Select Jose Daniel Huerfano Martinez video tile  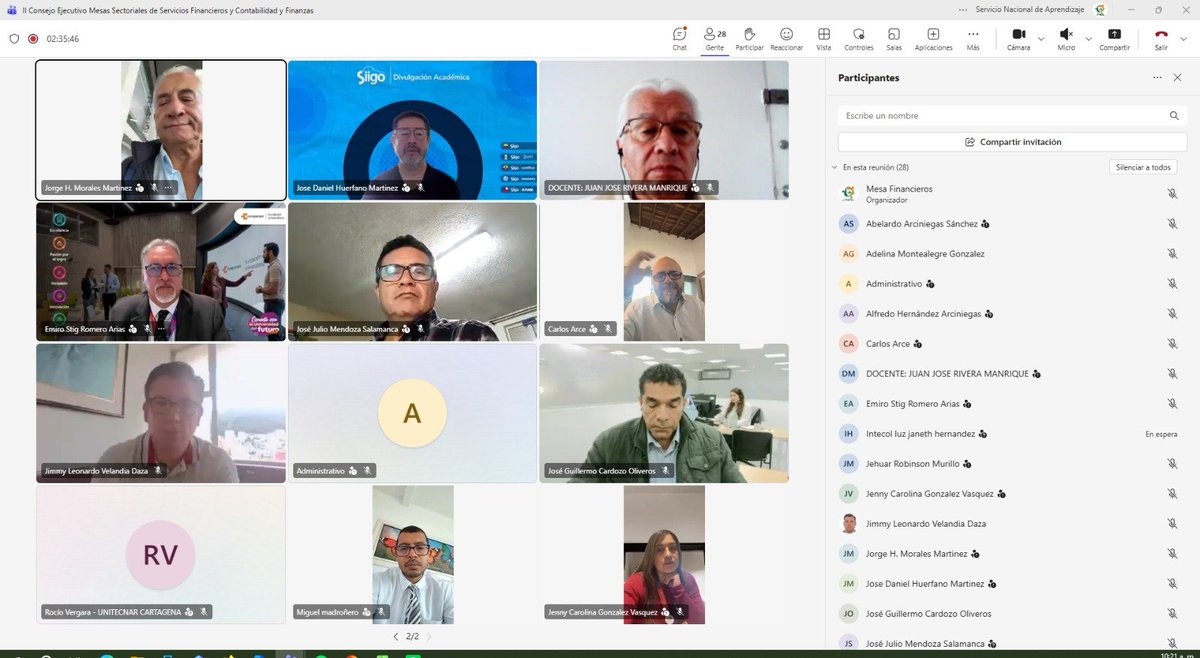412,130
